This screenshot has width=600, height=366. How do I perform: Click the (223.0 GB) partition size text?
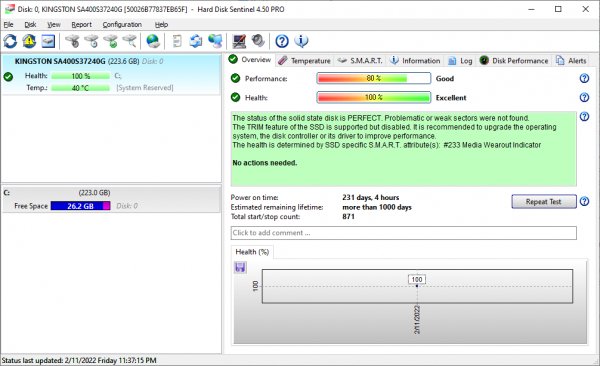(94, 193)
